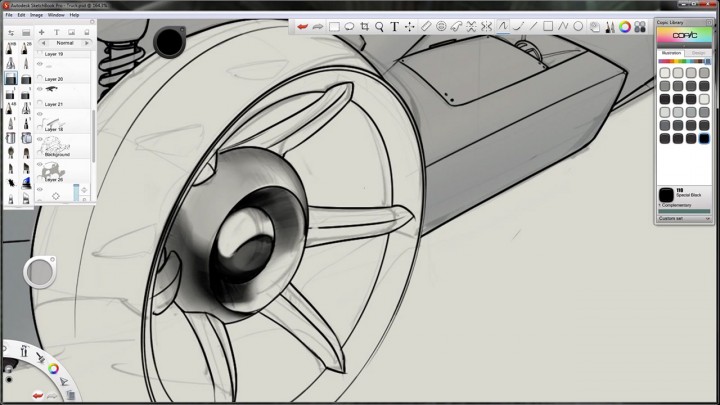Viewport: 720px width, 405px height.
Task: Close the Copic Library panel
Action: coord(709,22)
